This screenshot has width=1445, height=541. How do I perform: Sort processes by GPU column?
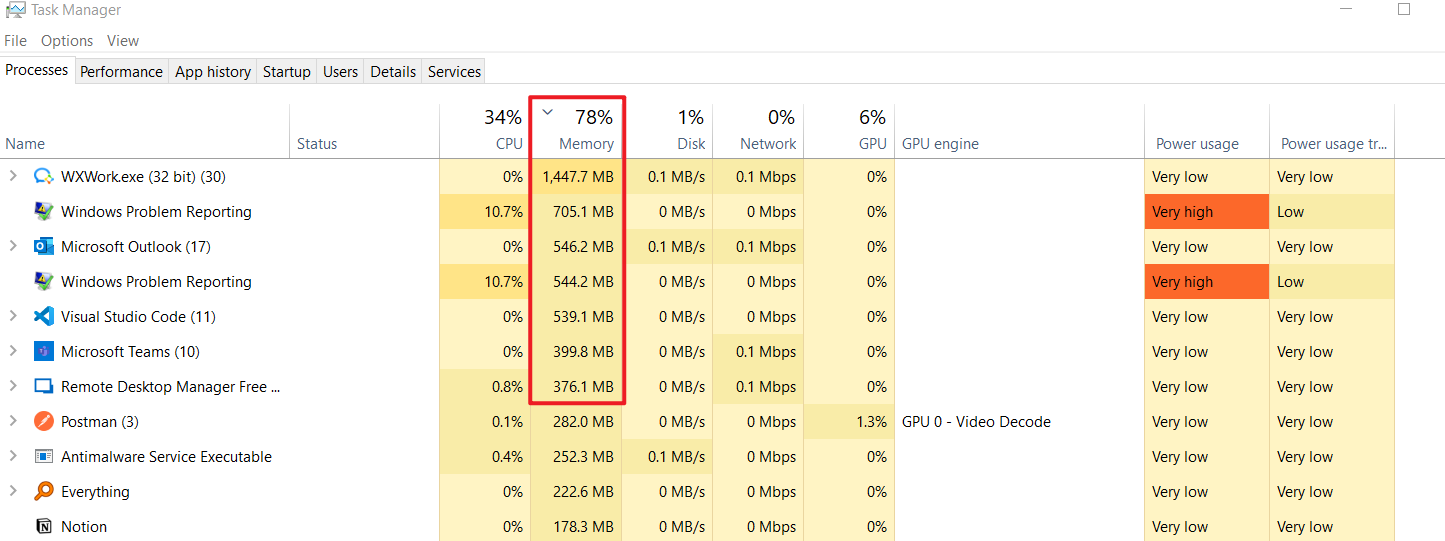(x=849, y=131)
